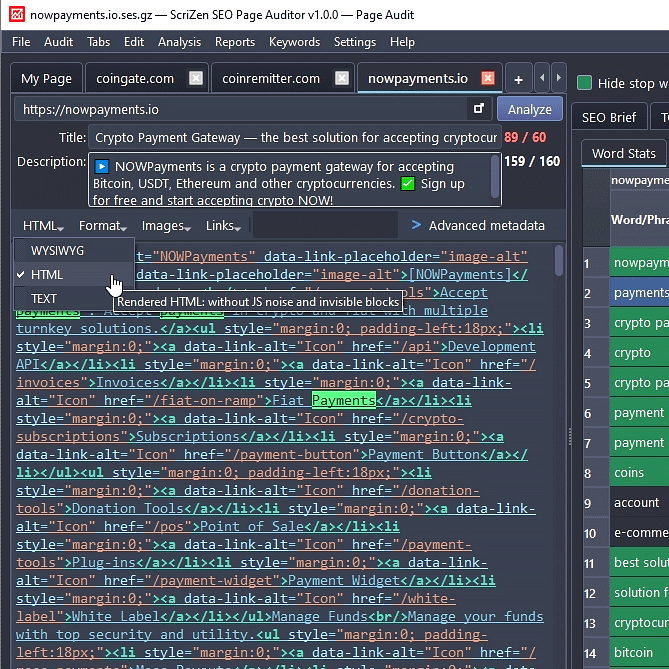This screenshot has height=669, width=669.
Task: Click highlighted 'Payments' in Fiat Payments text
Action: point(343,400)
